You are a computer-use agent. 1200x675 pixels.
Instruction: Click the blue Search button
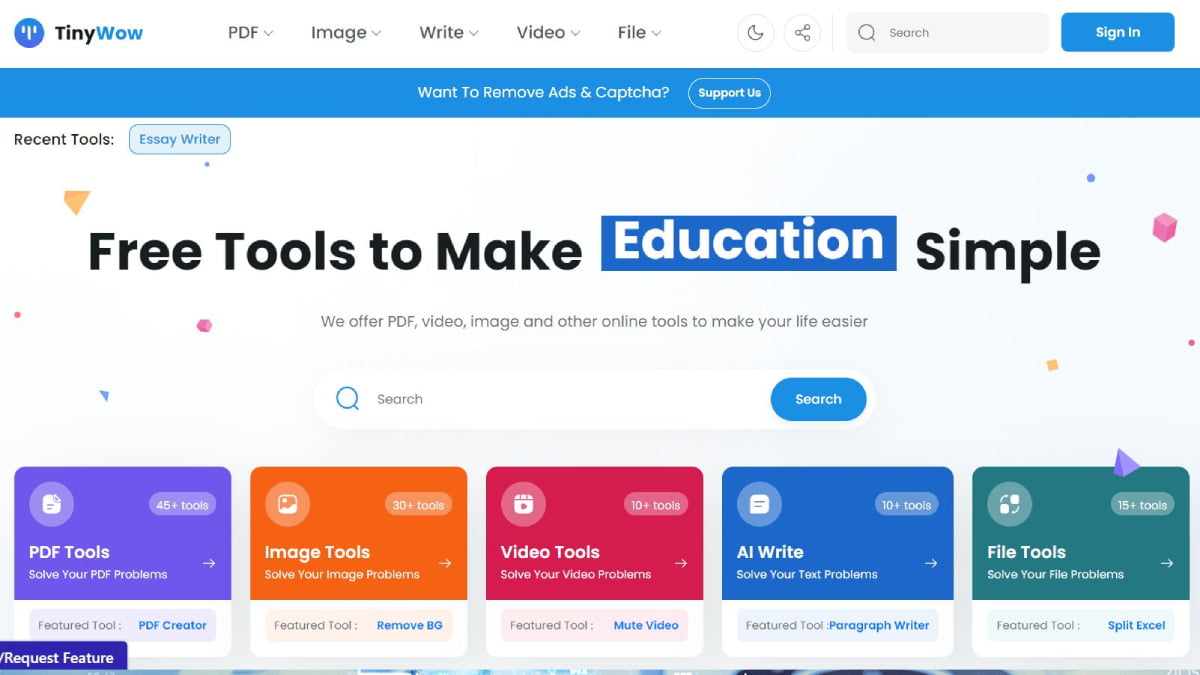click(x=818, y=399)
